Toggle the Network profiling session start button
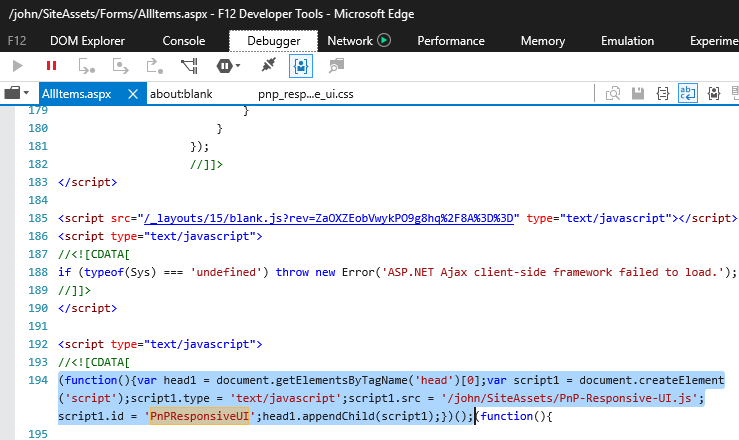This screenshot has height=440, width=739. [384, 41]
